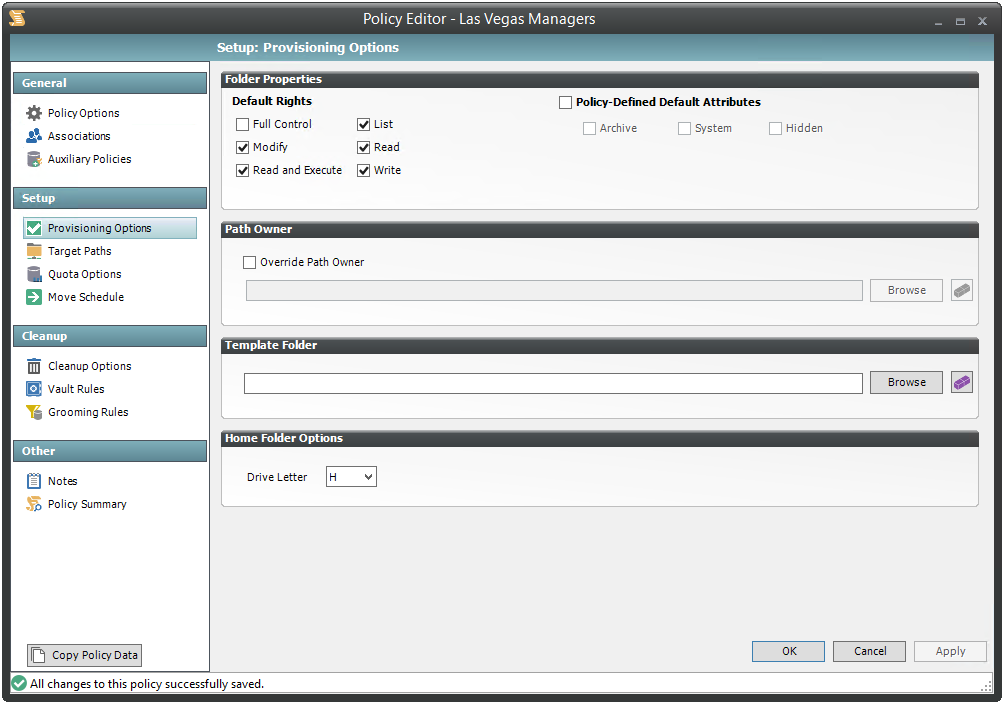Viewport: 1005px width, 704px height.
Task: Click the Copy Policy Data button
Action: tap(85, 655)
